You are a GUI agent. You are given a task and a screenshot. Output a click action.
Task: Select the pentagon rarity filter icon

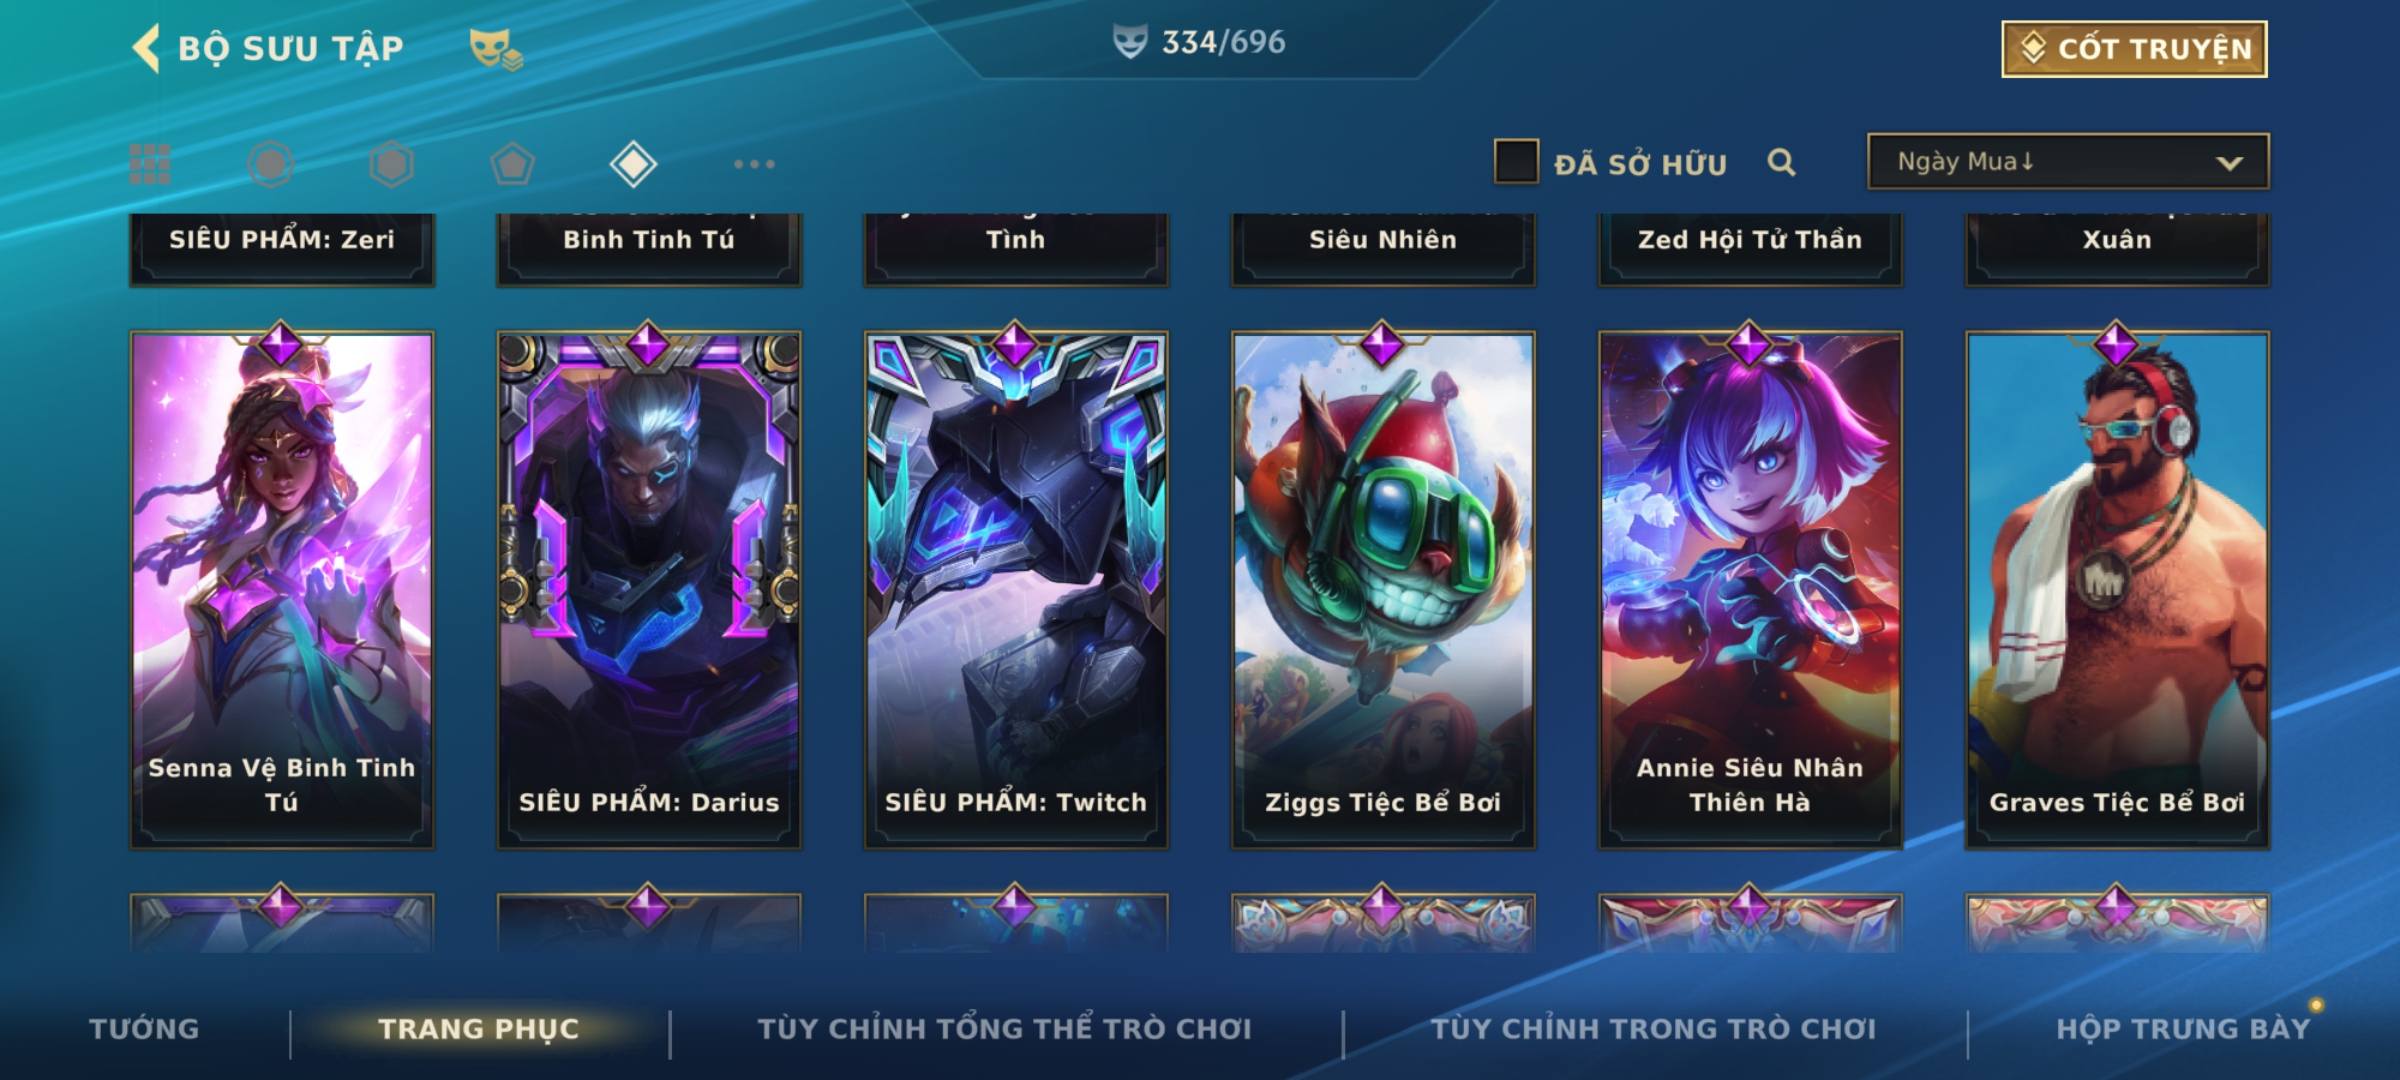[x=512, y=164]
